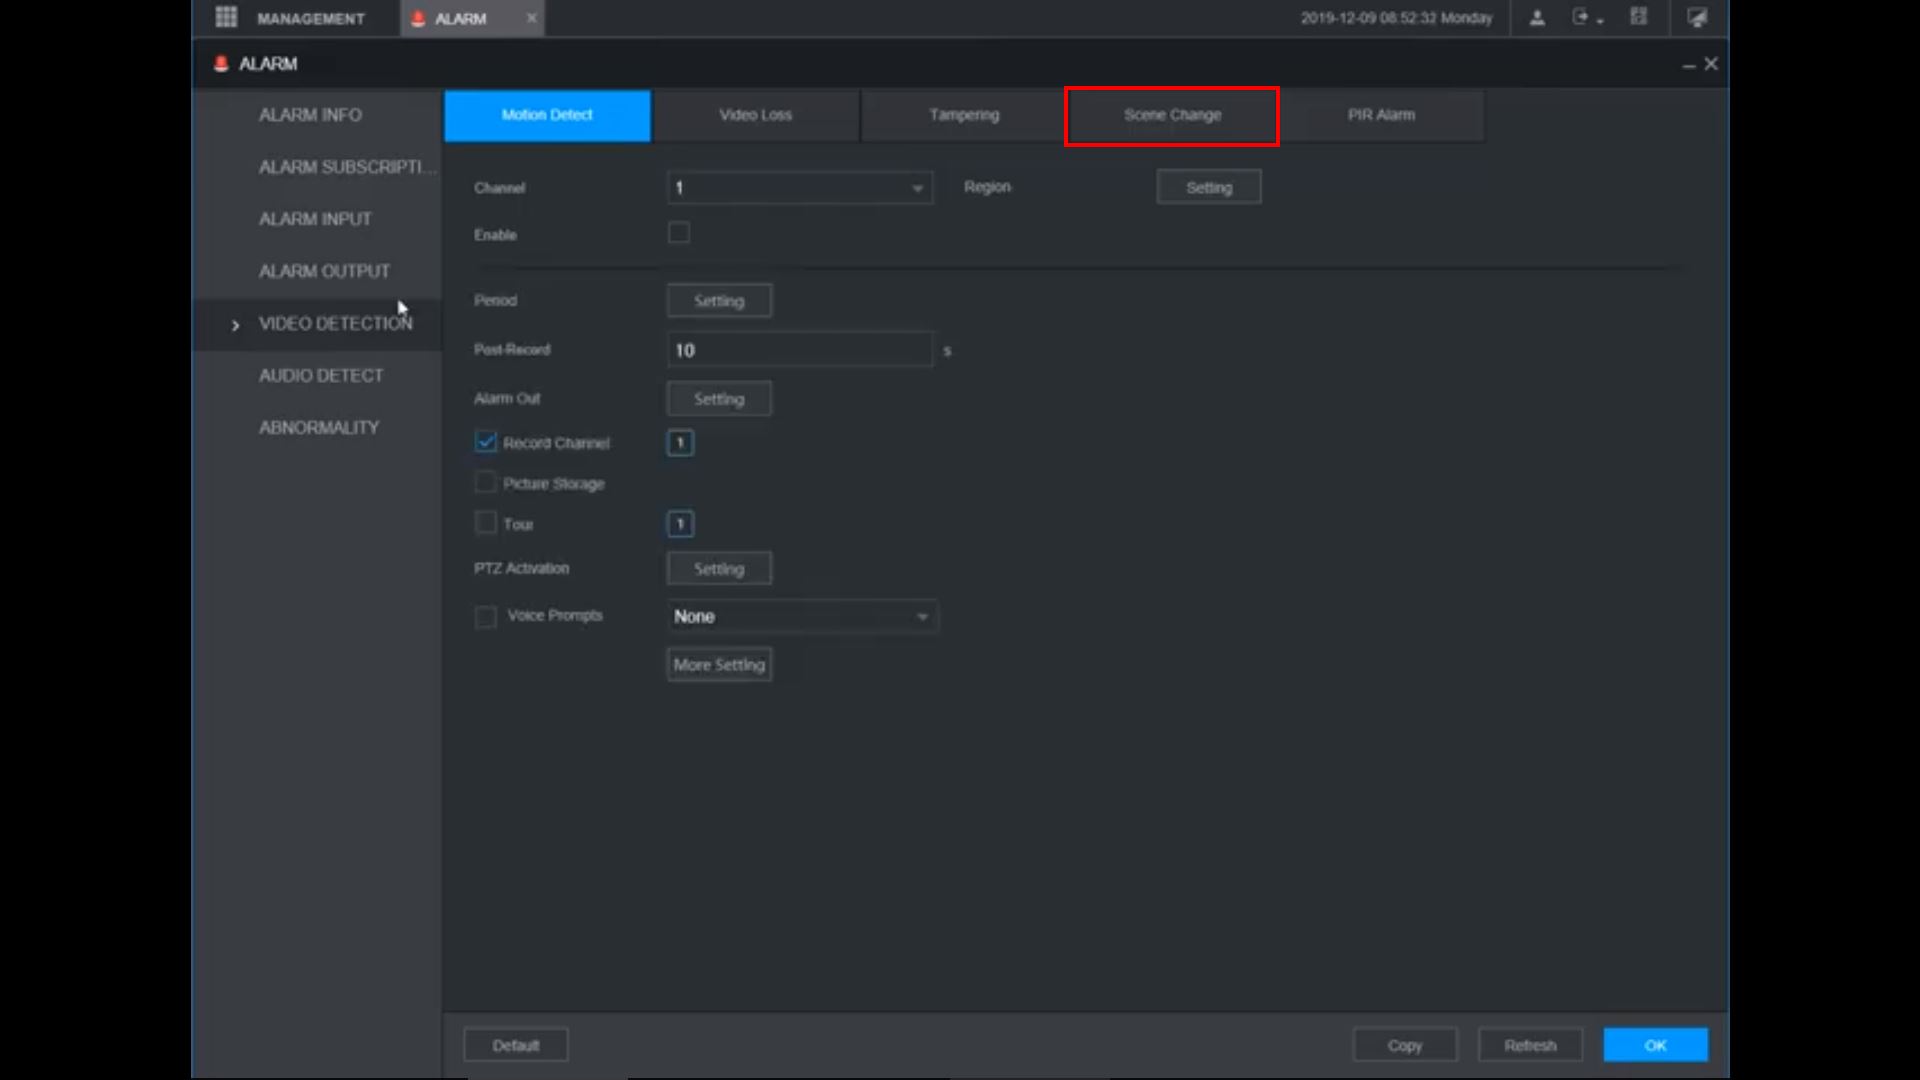Open the Voice Prompts None dropdown
The height and width of the screenshot is (1080, 1920).
tap(802, 616)
